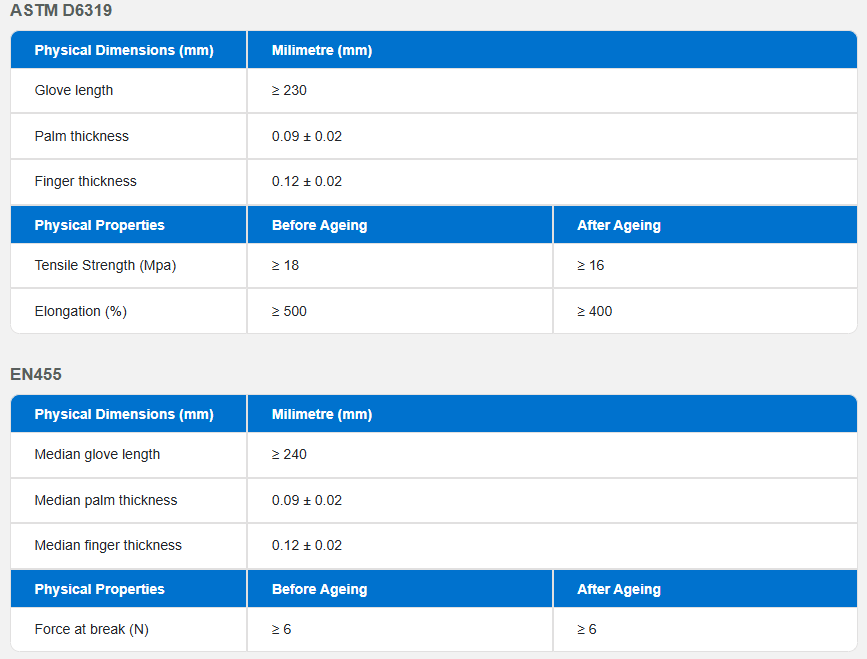Select the Glove length row label
Screen dimensions: 867x659
(74, 90)
